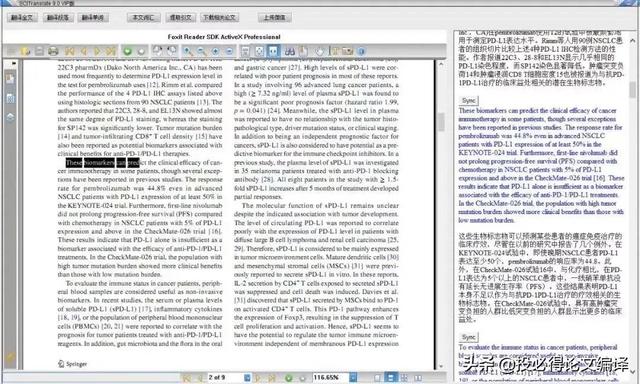Click the translation panel's vertical scrollbar
The width and height of the screenshot is (640, 384).
click(632, 204)
